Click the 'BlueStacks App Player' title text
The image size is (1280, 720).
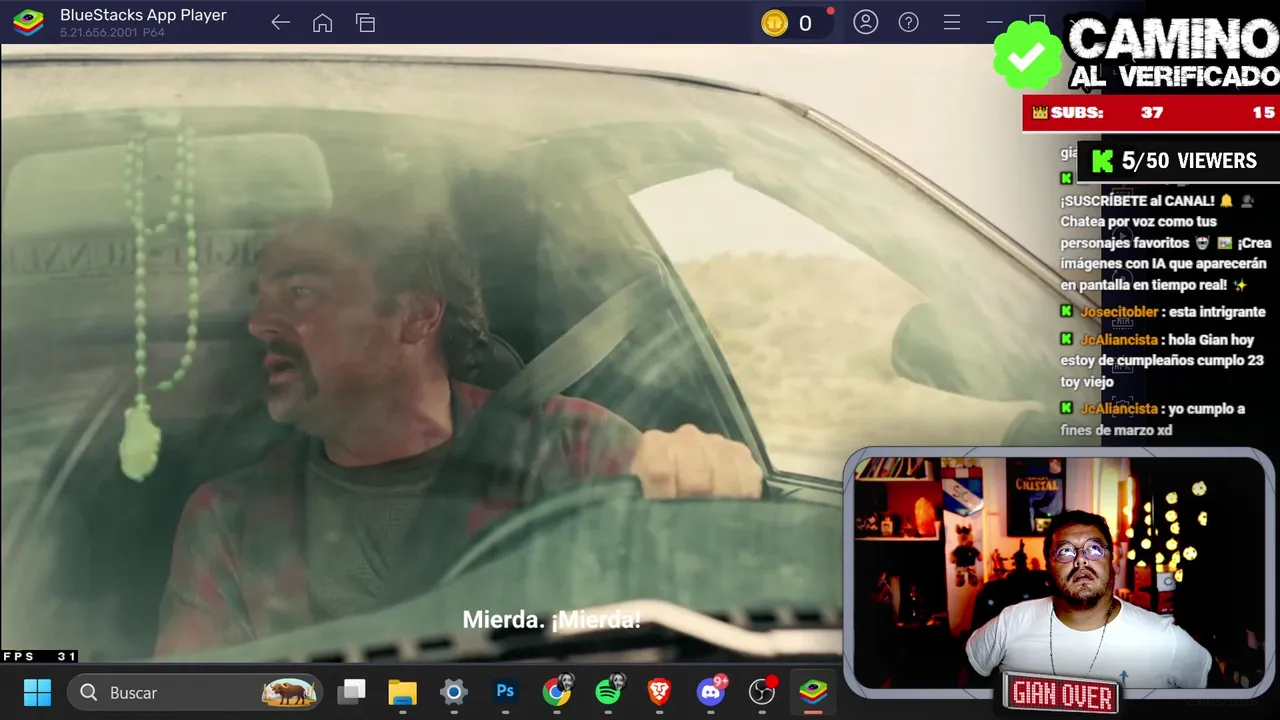[x=143, y=15]
